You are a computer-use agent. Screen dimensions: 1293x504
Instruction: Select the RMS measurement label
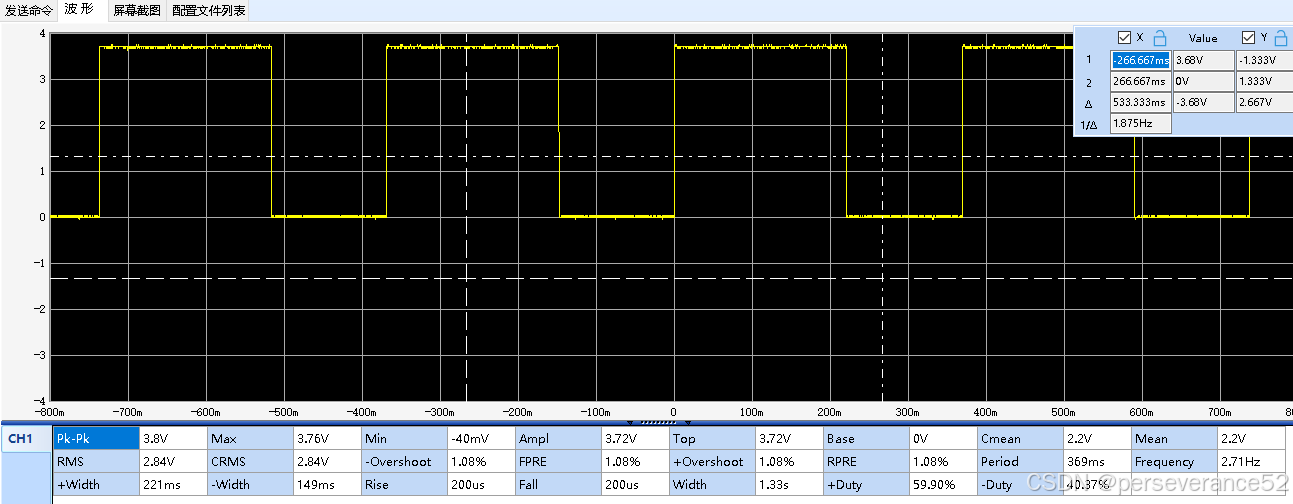[x=96, y=461]
